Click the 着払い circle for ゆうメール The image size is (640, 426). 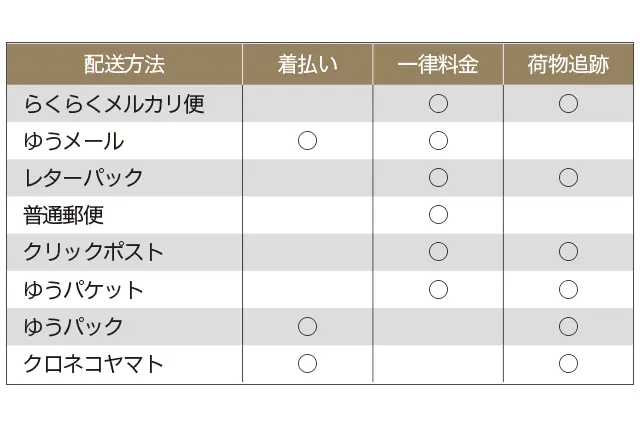click(307, 141)
